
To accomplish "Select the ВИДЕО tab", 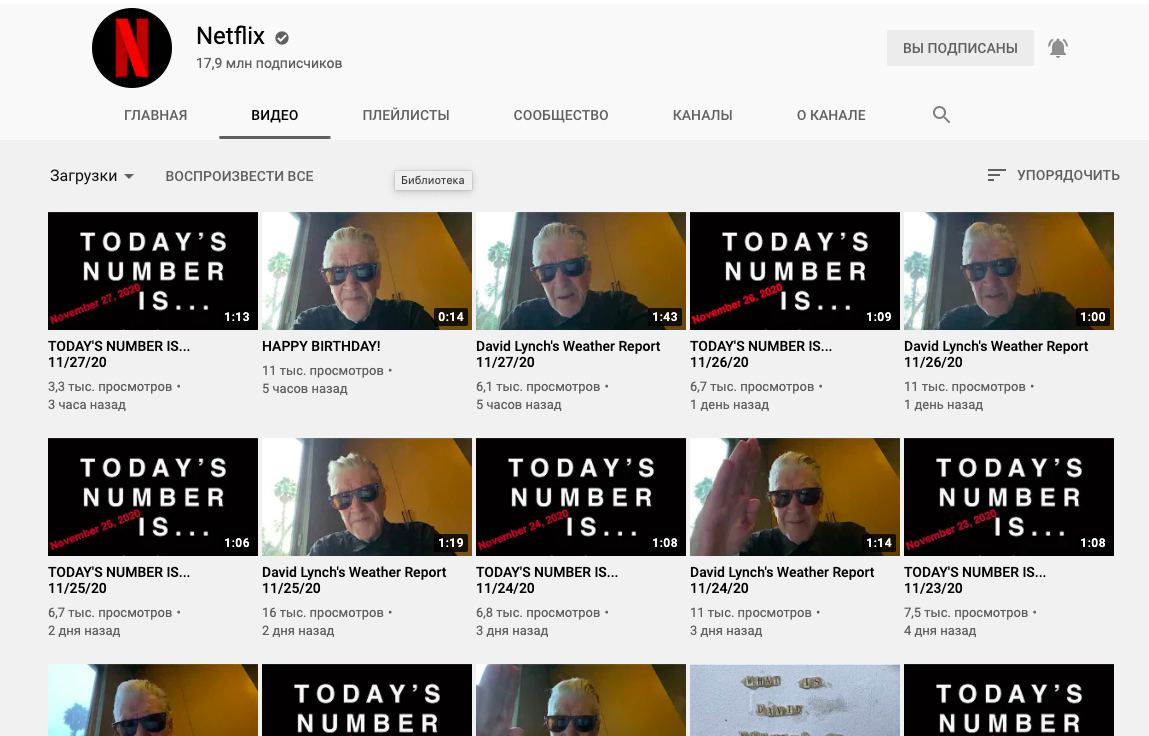I will [x=275, y=115].
